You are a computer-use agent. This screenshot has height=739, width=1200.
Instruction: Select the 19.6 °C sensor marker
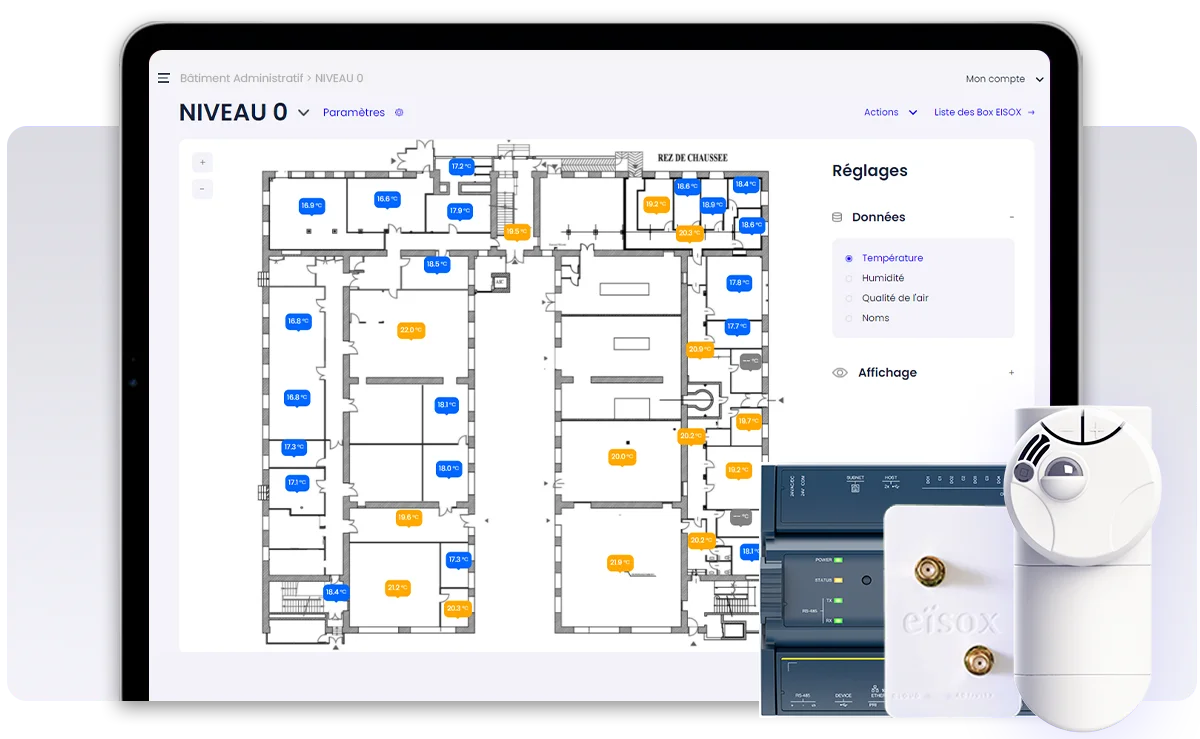click(408, 518)
